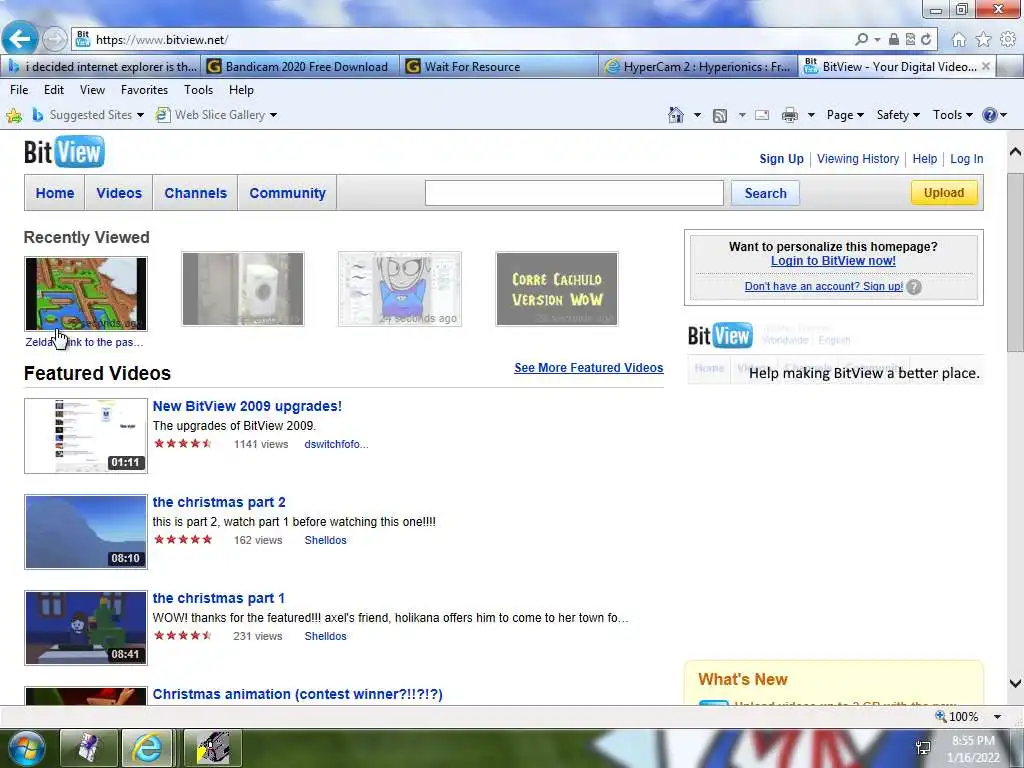Go to the BitView Channels tab
Image resolution: width=1024 pixels, height=768 pixels.
tap(195, 193)
